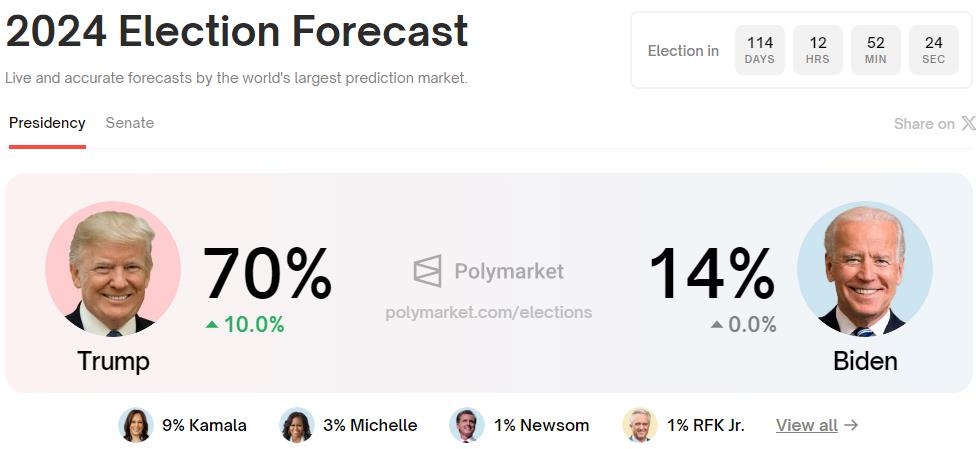The width and height of the screenshot is (976, 449).
Task: Click the 9% Kamala label
Action: (204, 425)
